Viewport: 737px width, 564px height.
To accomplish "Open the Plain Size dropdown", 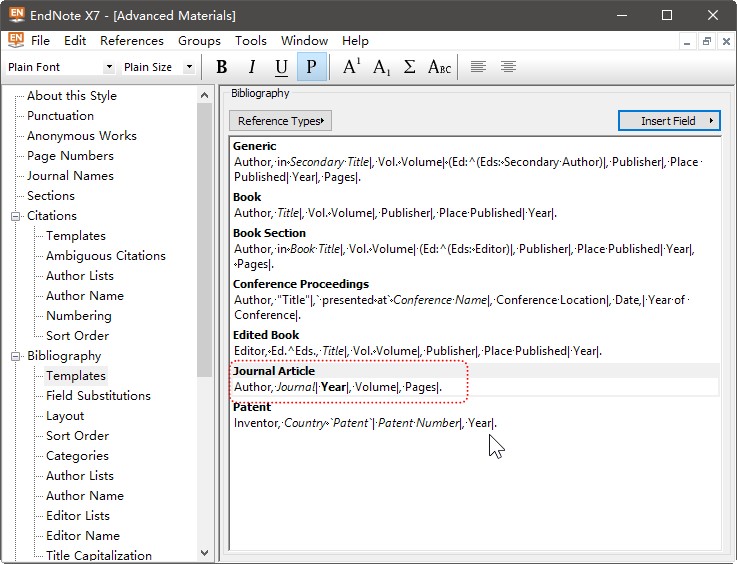I will point(189,67).
